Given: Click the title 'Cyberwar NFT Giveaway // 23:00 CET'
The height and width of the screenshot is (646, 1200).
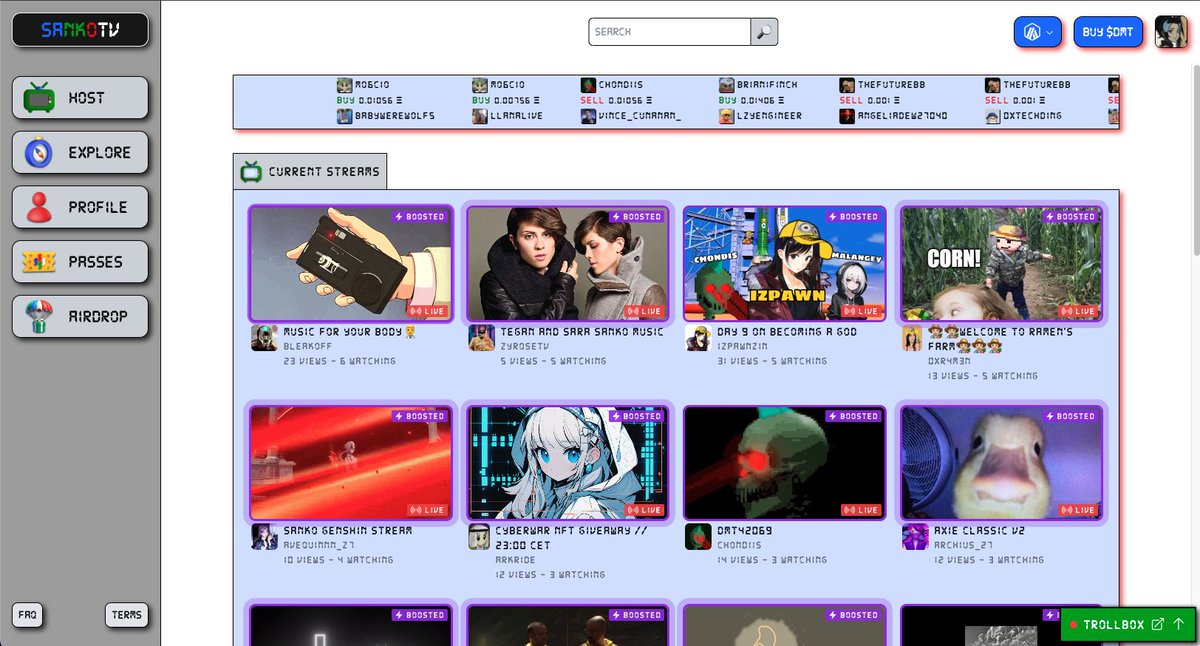Looking at the screenshot, I should pyautogui.click(x=571, y=538).
